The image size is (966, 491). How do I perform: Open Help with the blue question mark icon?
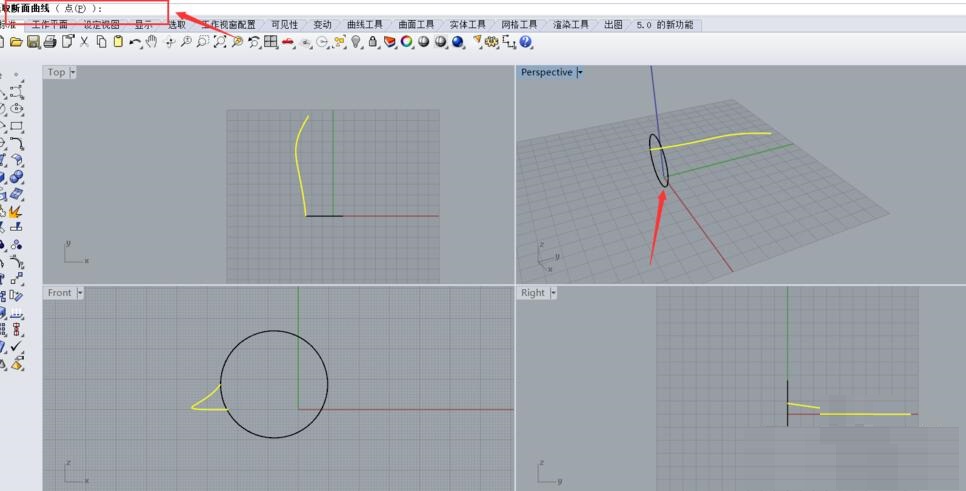(526, 42)
